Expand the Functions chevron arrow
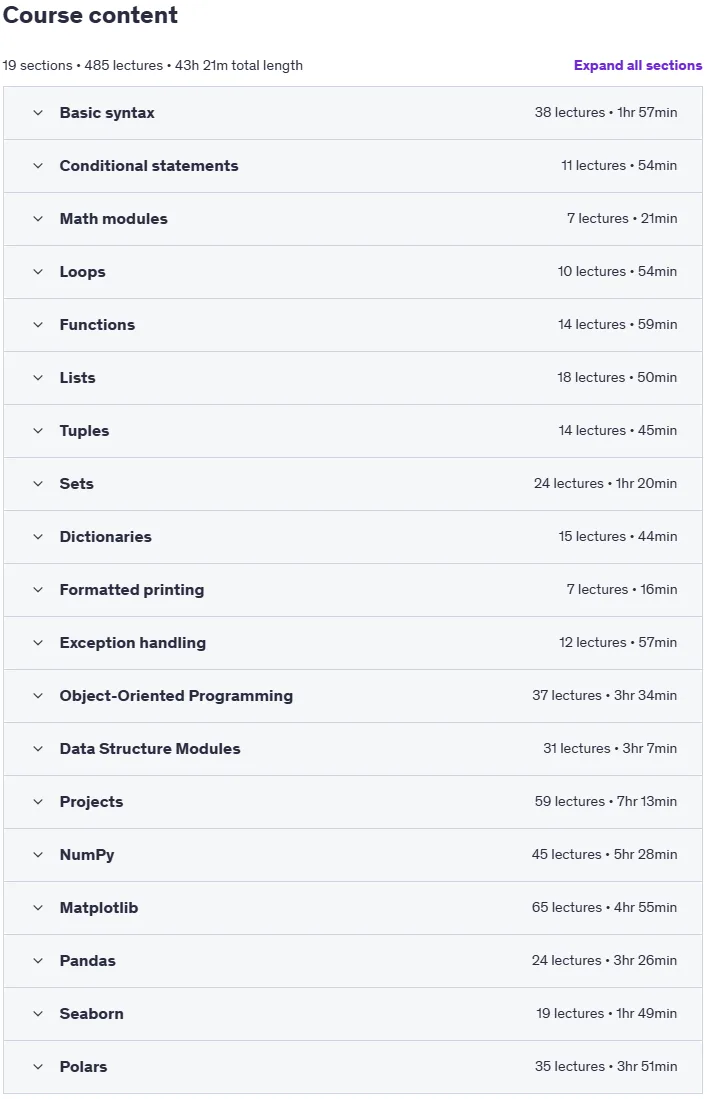Image resolution: width=707 pixels, height=1099 pixels. (38, 325)
